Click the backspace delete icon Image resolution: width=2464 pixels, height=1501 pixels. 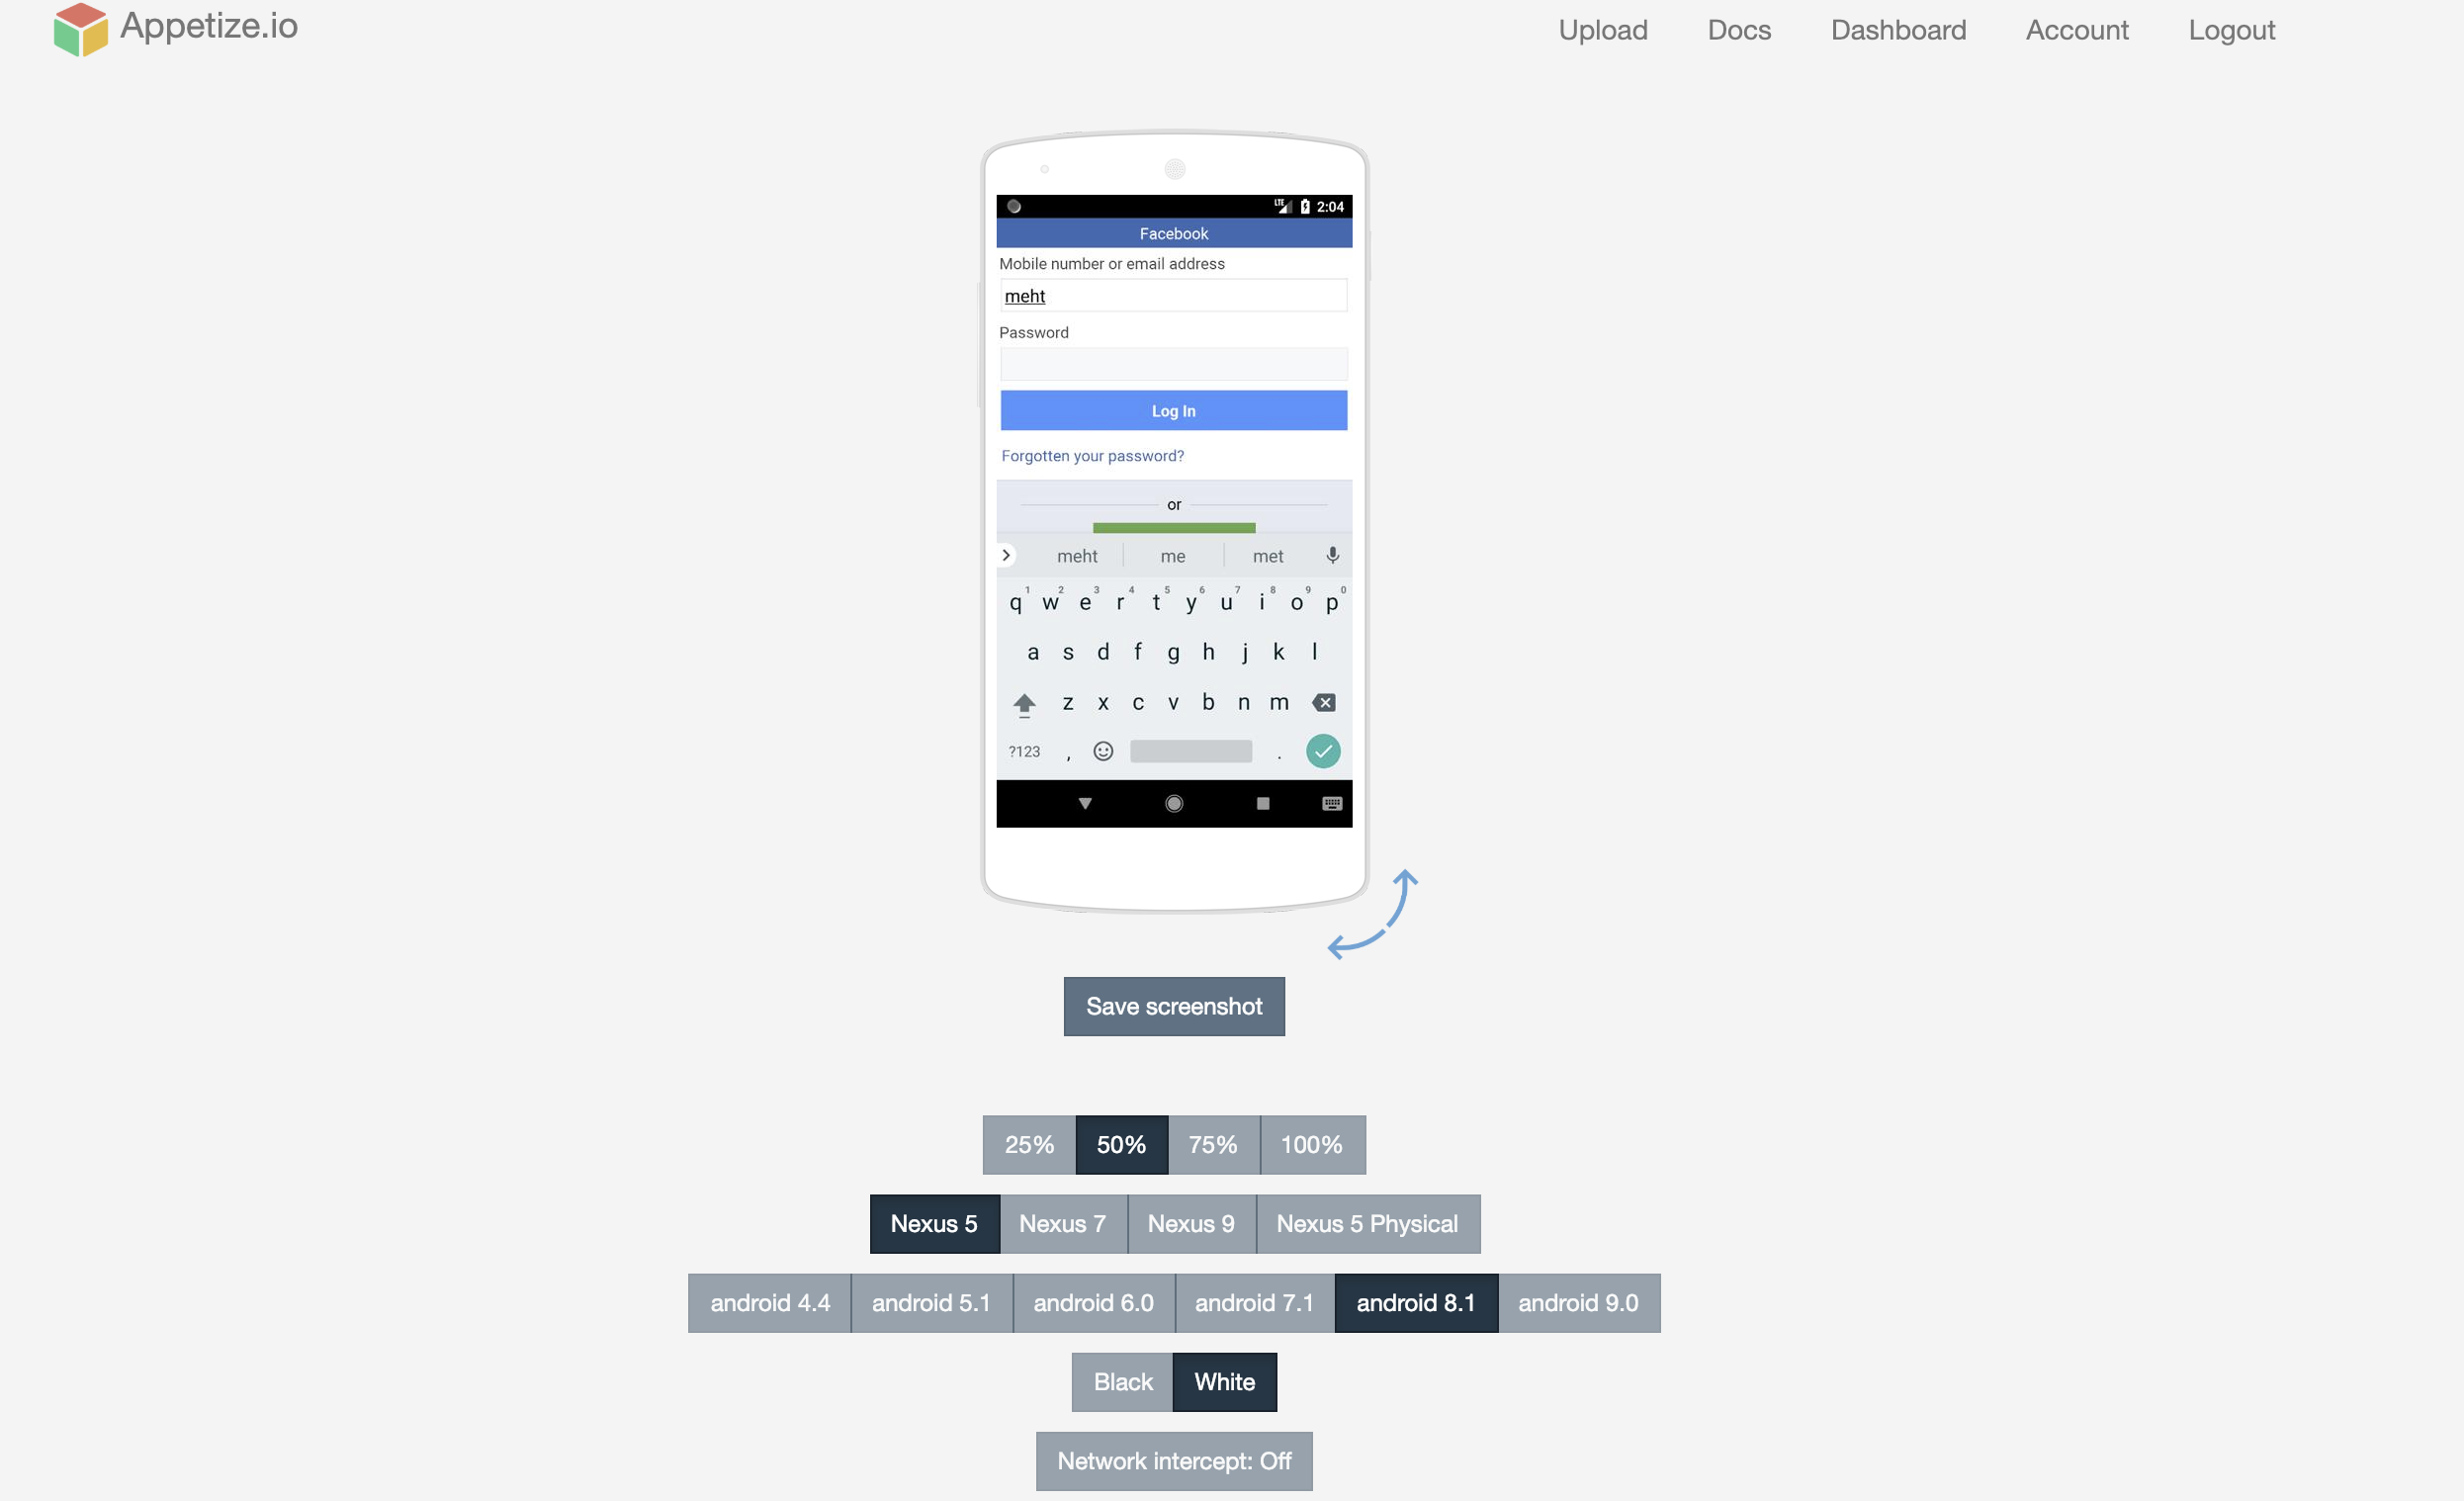coord(1325,702)
